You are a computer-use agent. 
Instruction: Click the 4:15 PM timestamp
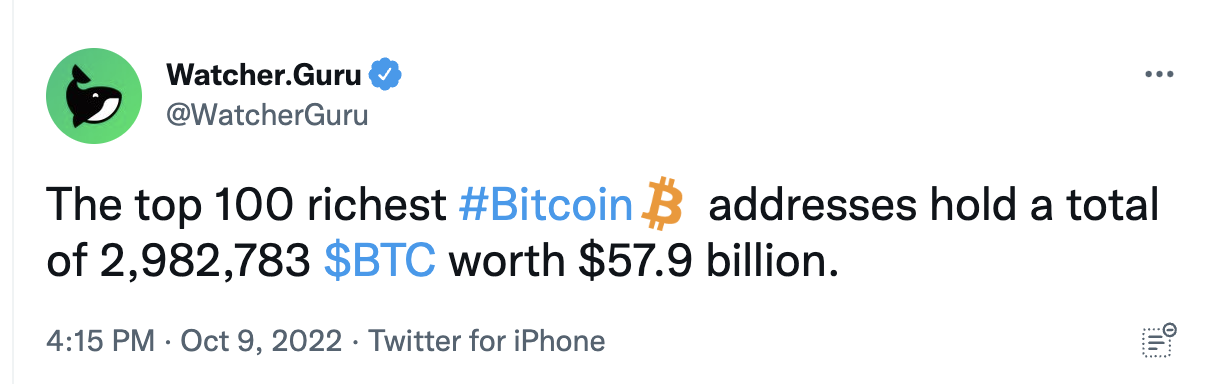tap(100, 341)
